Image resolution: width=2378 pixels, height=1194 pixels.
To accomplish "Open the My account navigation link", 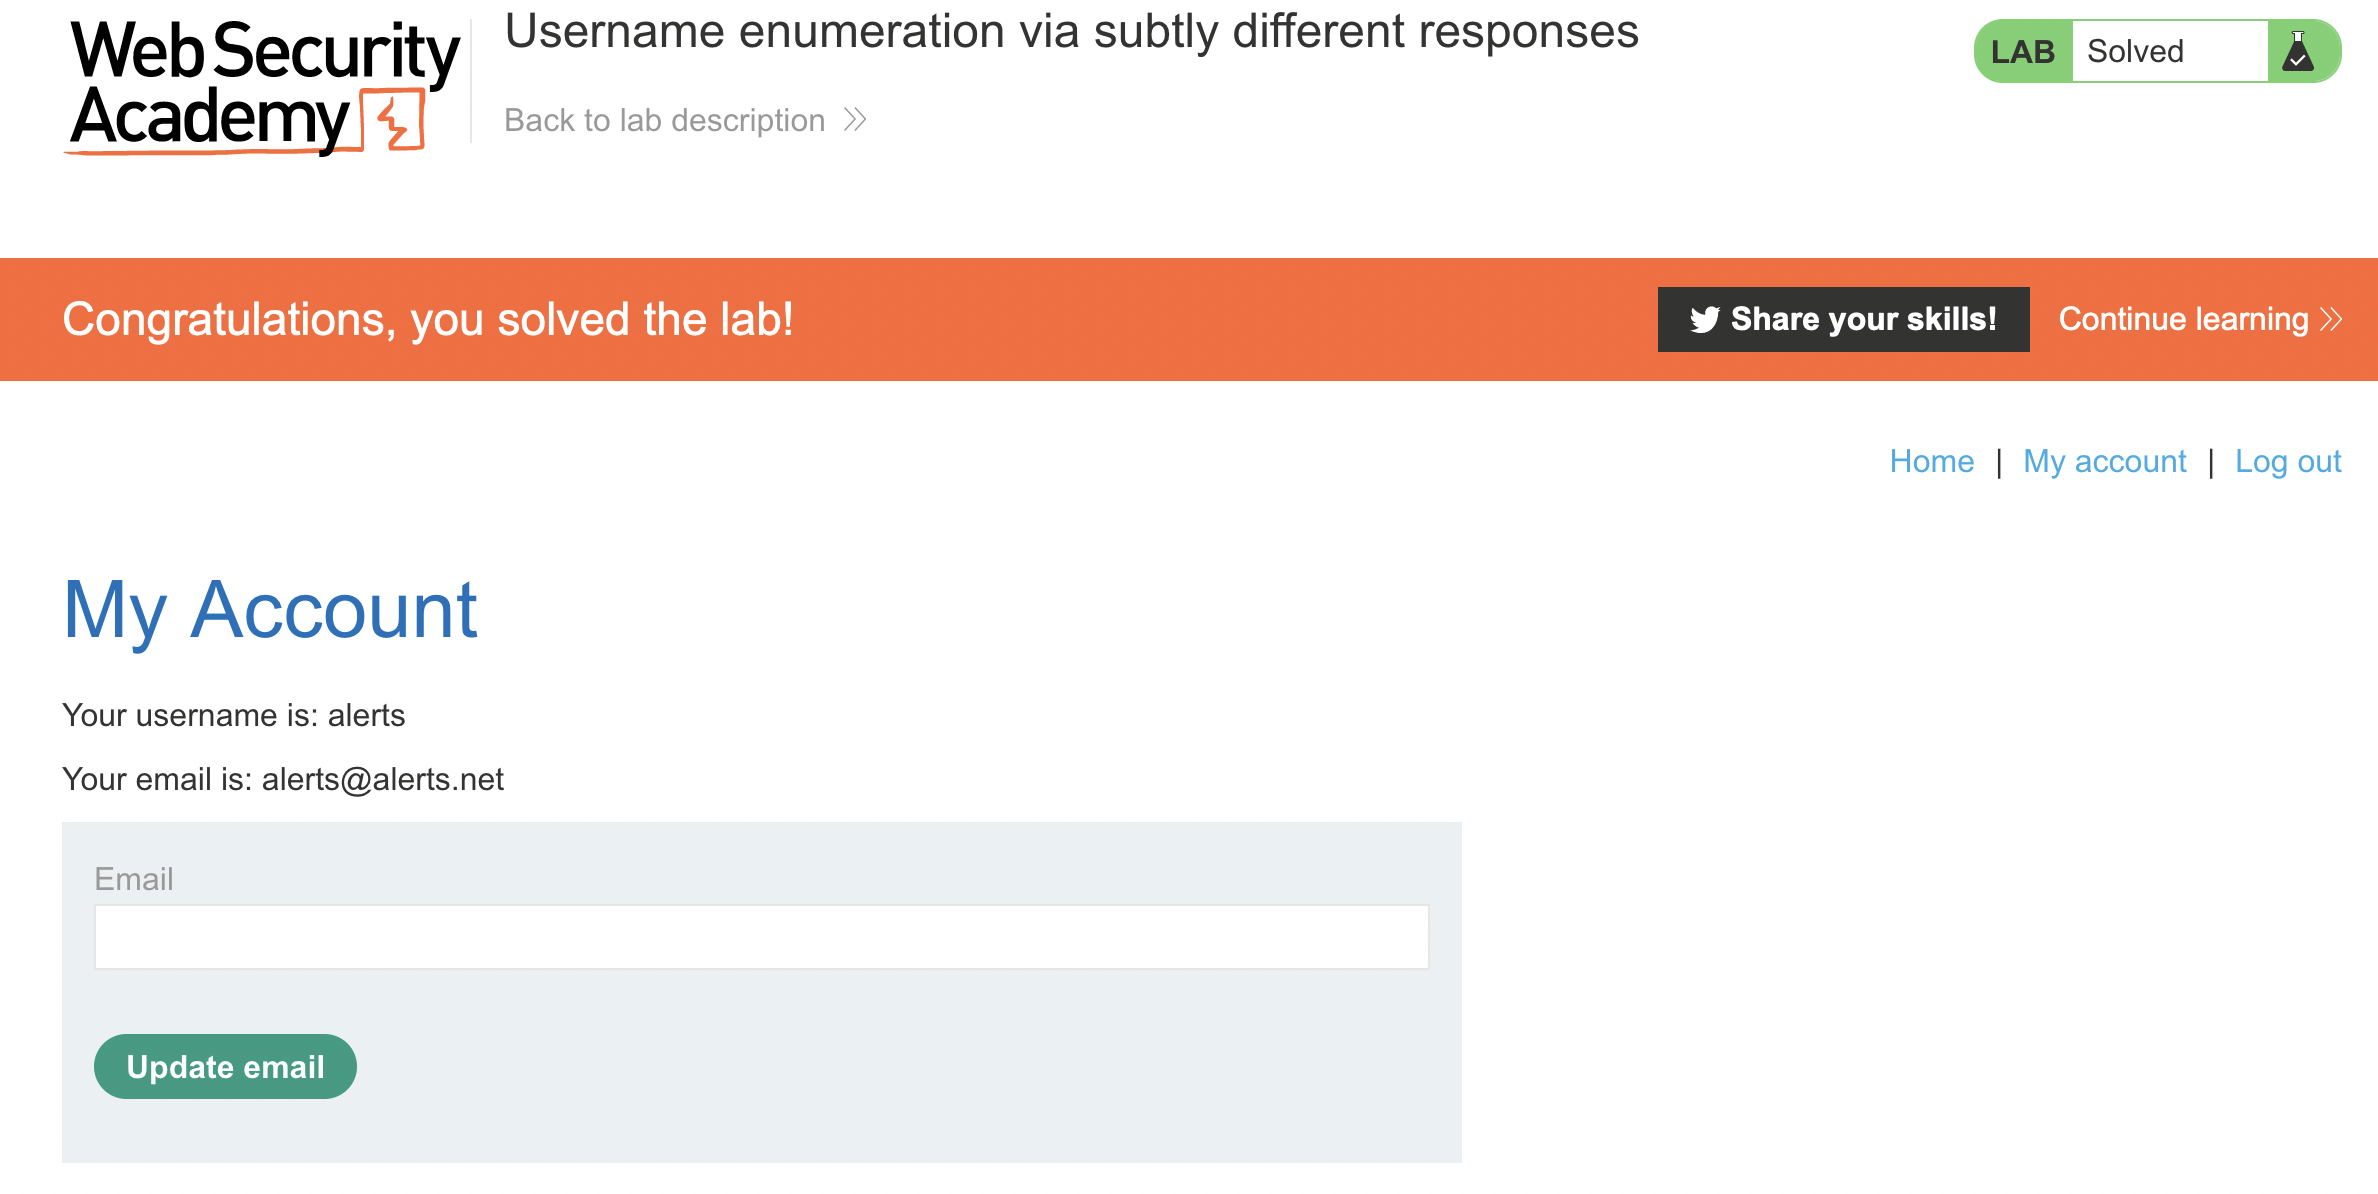I will (2104, 462).
